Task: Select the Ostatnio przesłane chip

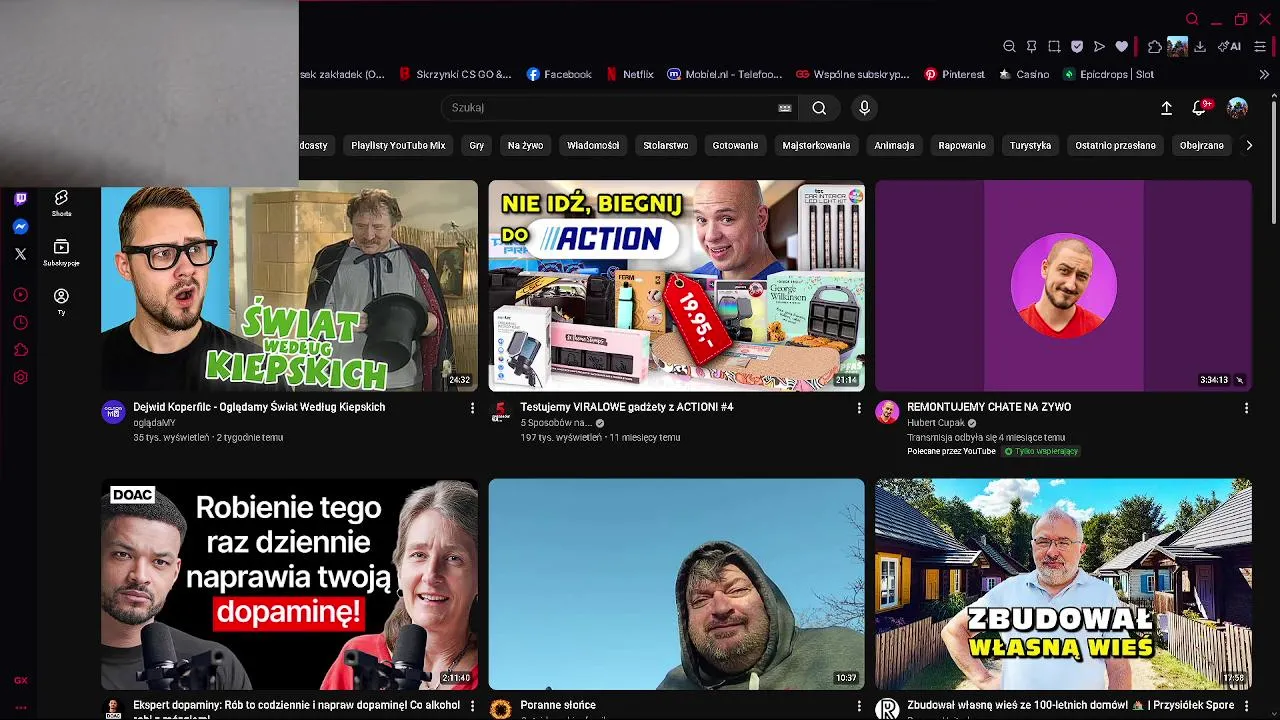Action: 1115,145
